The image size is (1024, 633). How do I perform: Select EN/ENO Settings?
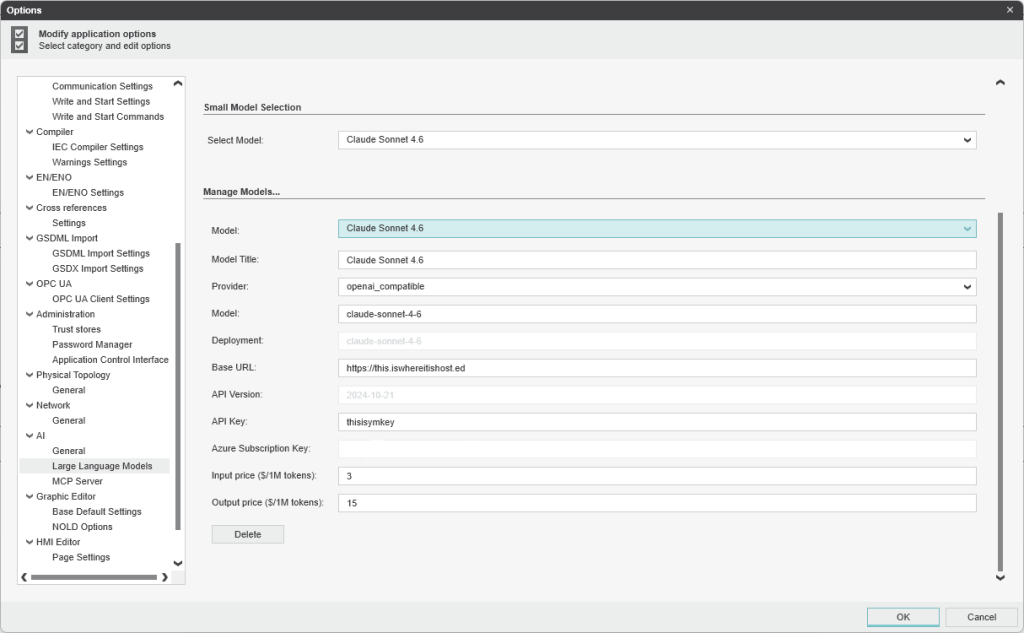[x=88, y=193]
